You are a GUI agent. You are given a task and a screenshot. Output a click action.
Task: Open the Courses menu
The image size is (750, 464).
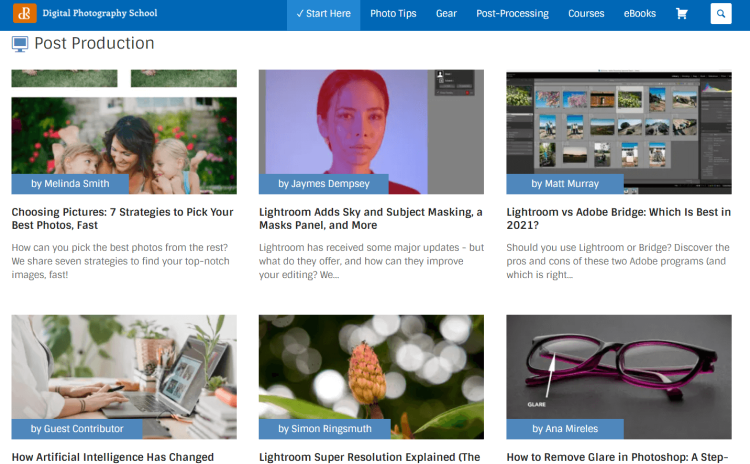586,13
